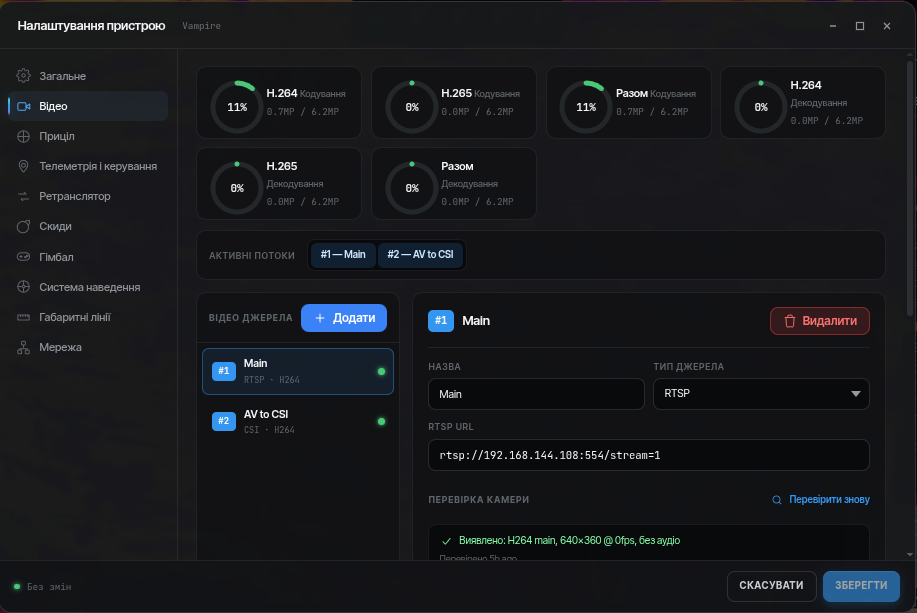This screenshot has width=917, height=613.
Task: Click the trash icon in Видалити button
Action: click(790, 321)
